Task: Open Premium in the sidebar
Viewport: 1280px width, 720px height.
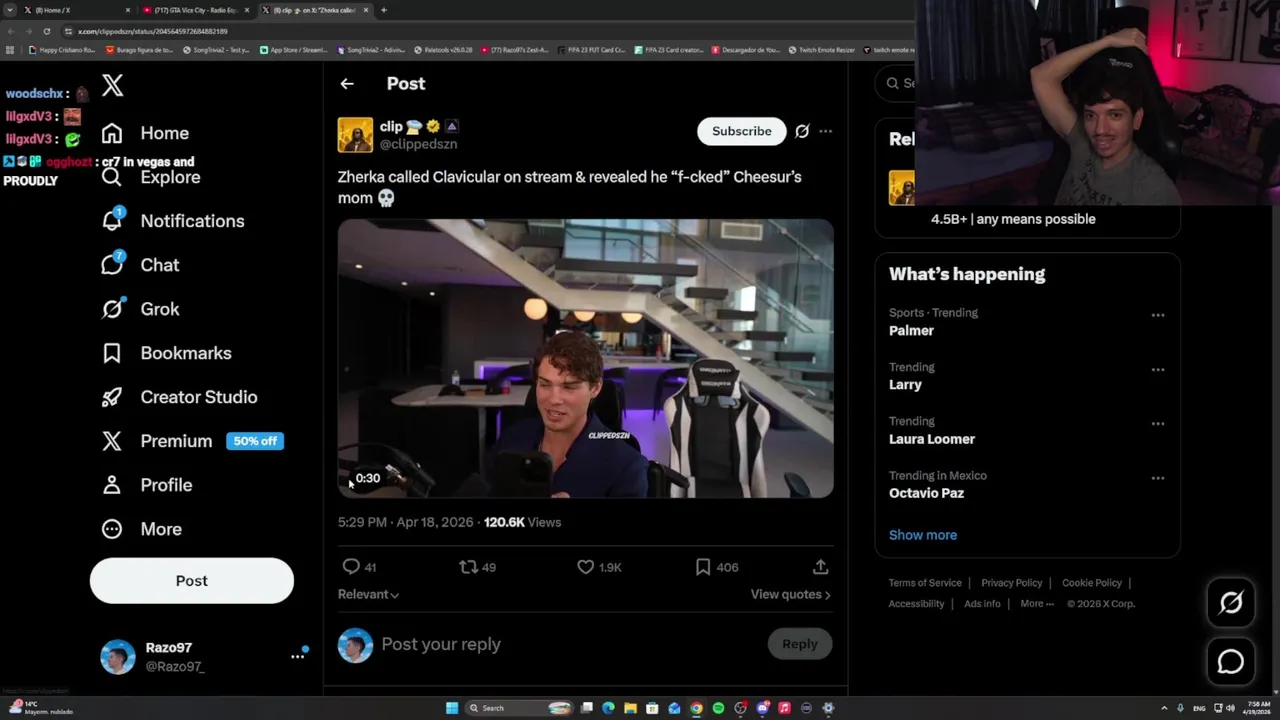Action: click(192, 441)
